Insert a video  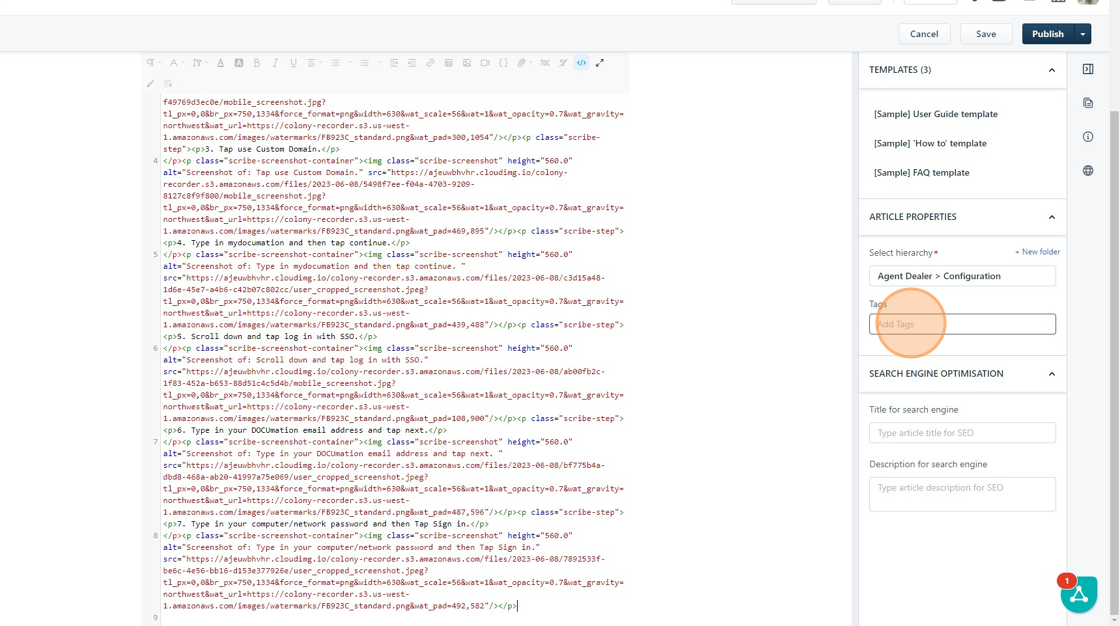click(485, 63)
